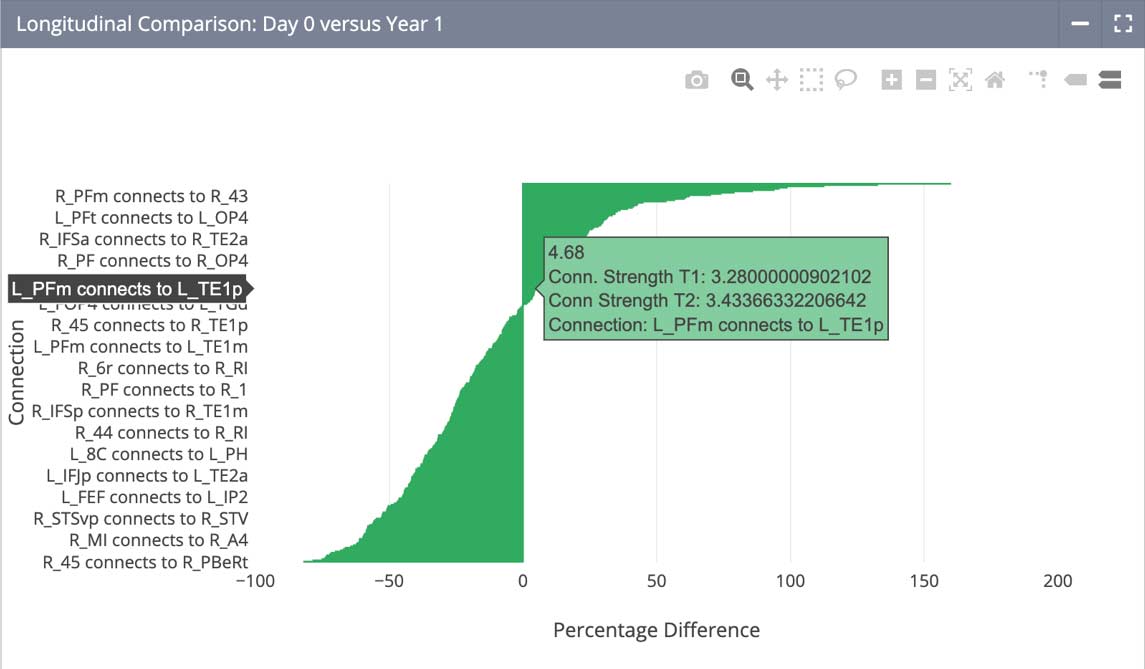Expand the panel to fullscreen
Screen dimensions: 1145x669
point(1122,23)
